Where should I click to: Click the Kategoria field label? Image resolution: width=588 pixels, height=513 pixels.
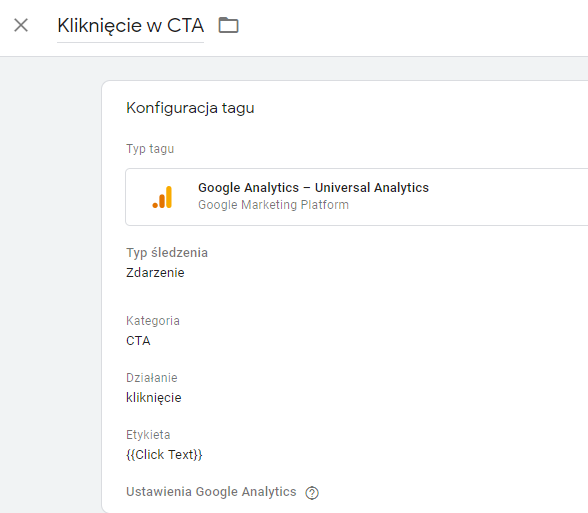tap(153, 321)
